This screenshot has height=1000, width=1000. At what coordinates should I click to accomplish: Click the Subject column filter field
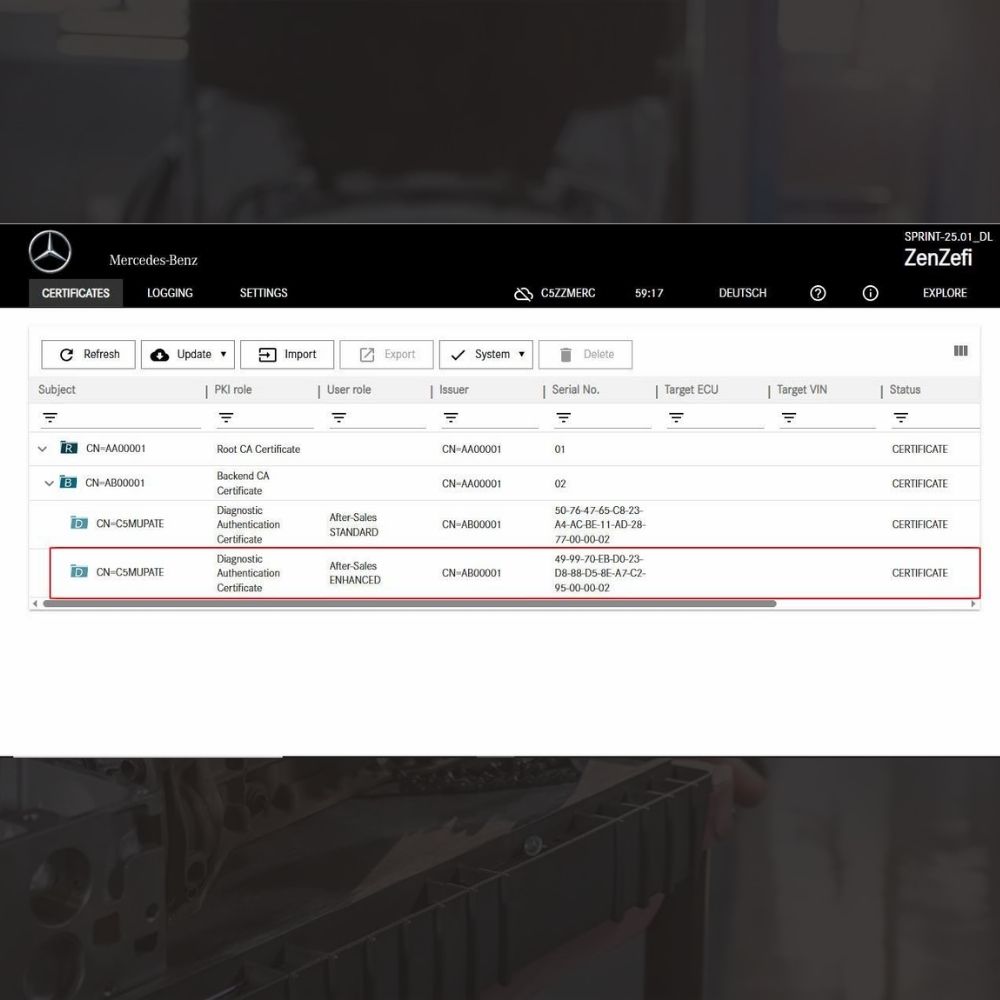point(110,416)
